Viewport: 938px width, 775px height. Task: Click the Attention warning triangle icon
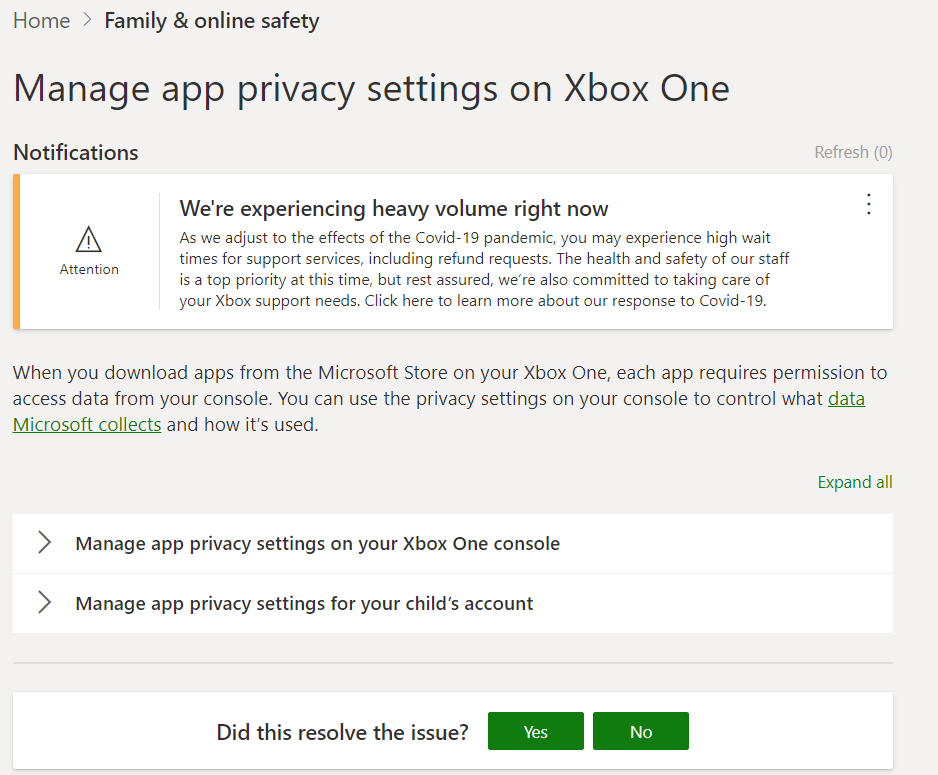[x=89, y=239]
